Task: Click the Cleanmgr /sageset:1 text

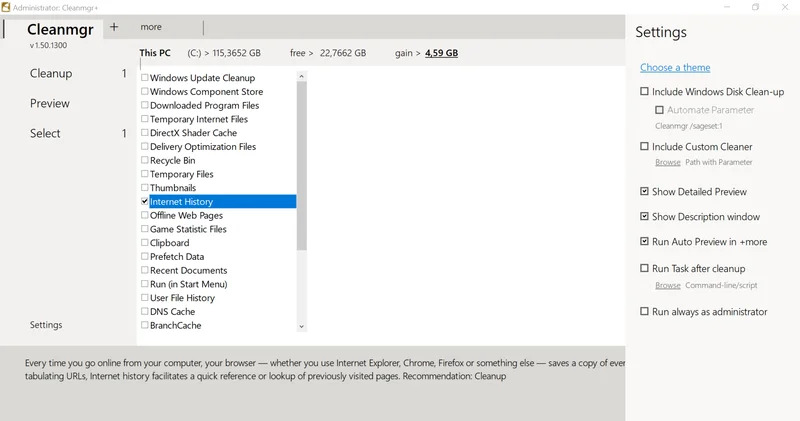Action: tap(689, 126)
